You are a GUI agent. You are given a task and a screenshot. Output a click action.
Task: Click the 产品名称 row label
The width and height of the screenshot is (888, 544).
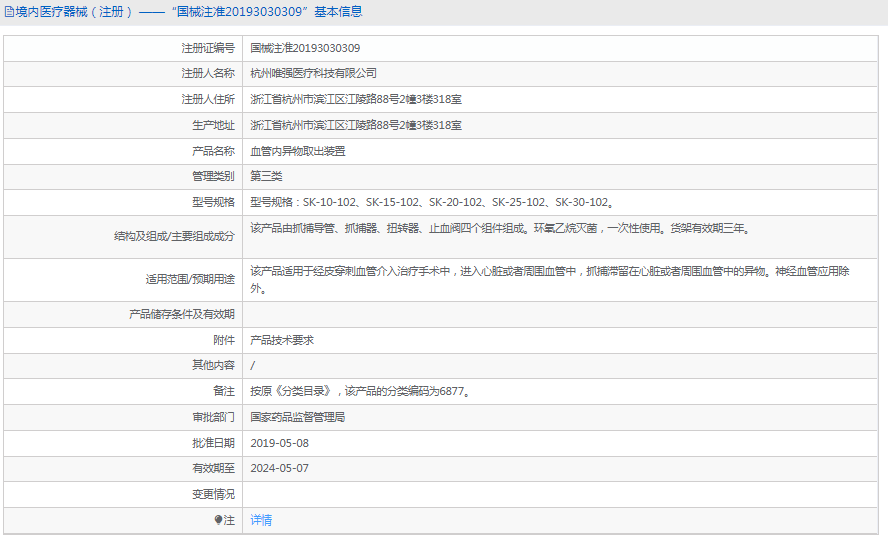(x=213, y=151)
